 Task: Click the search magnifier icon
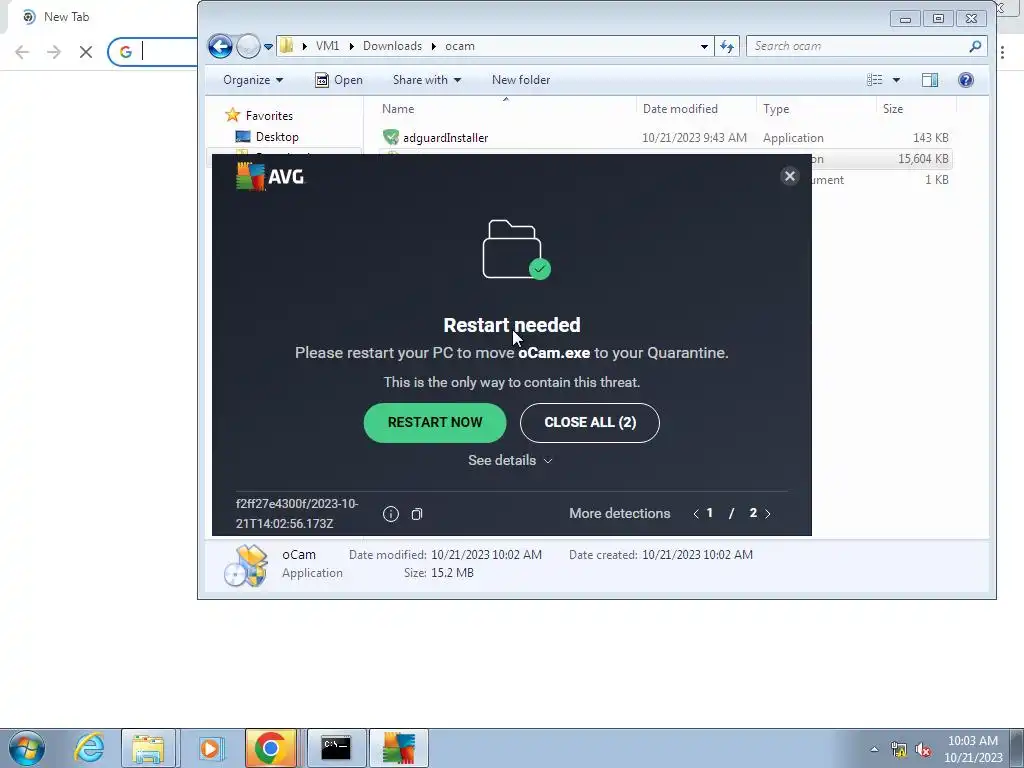(975, 46)
